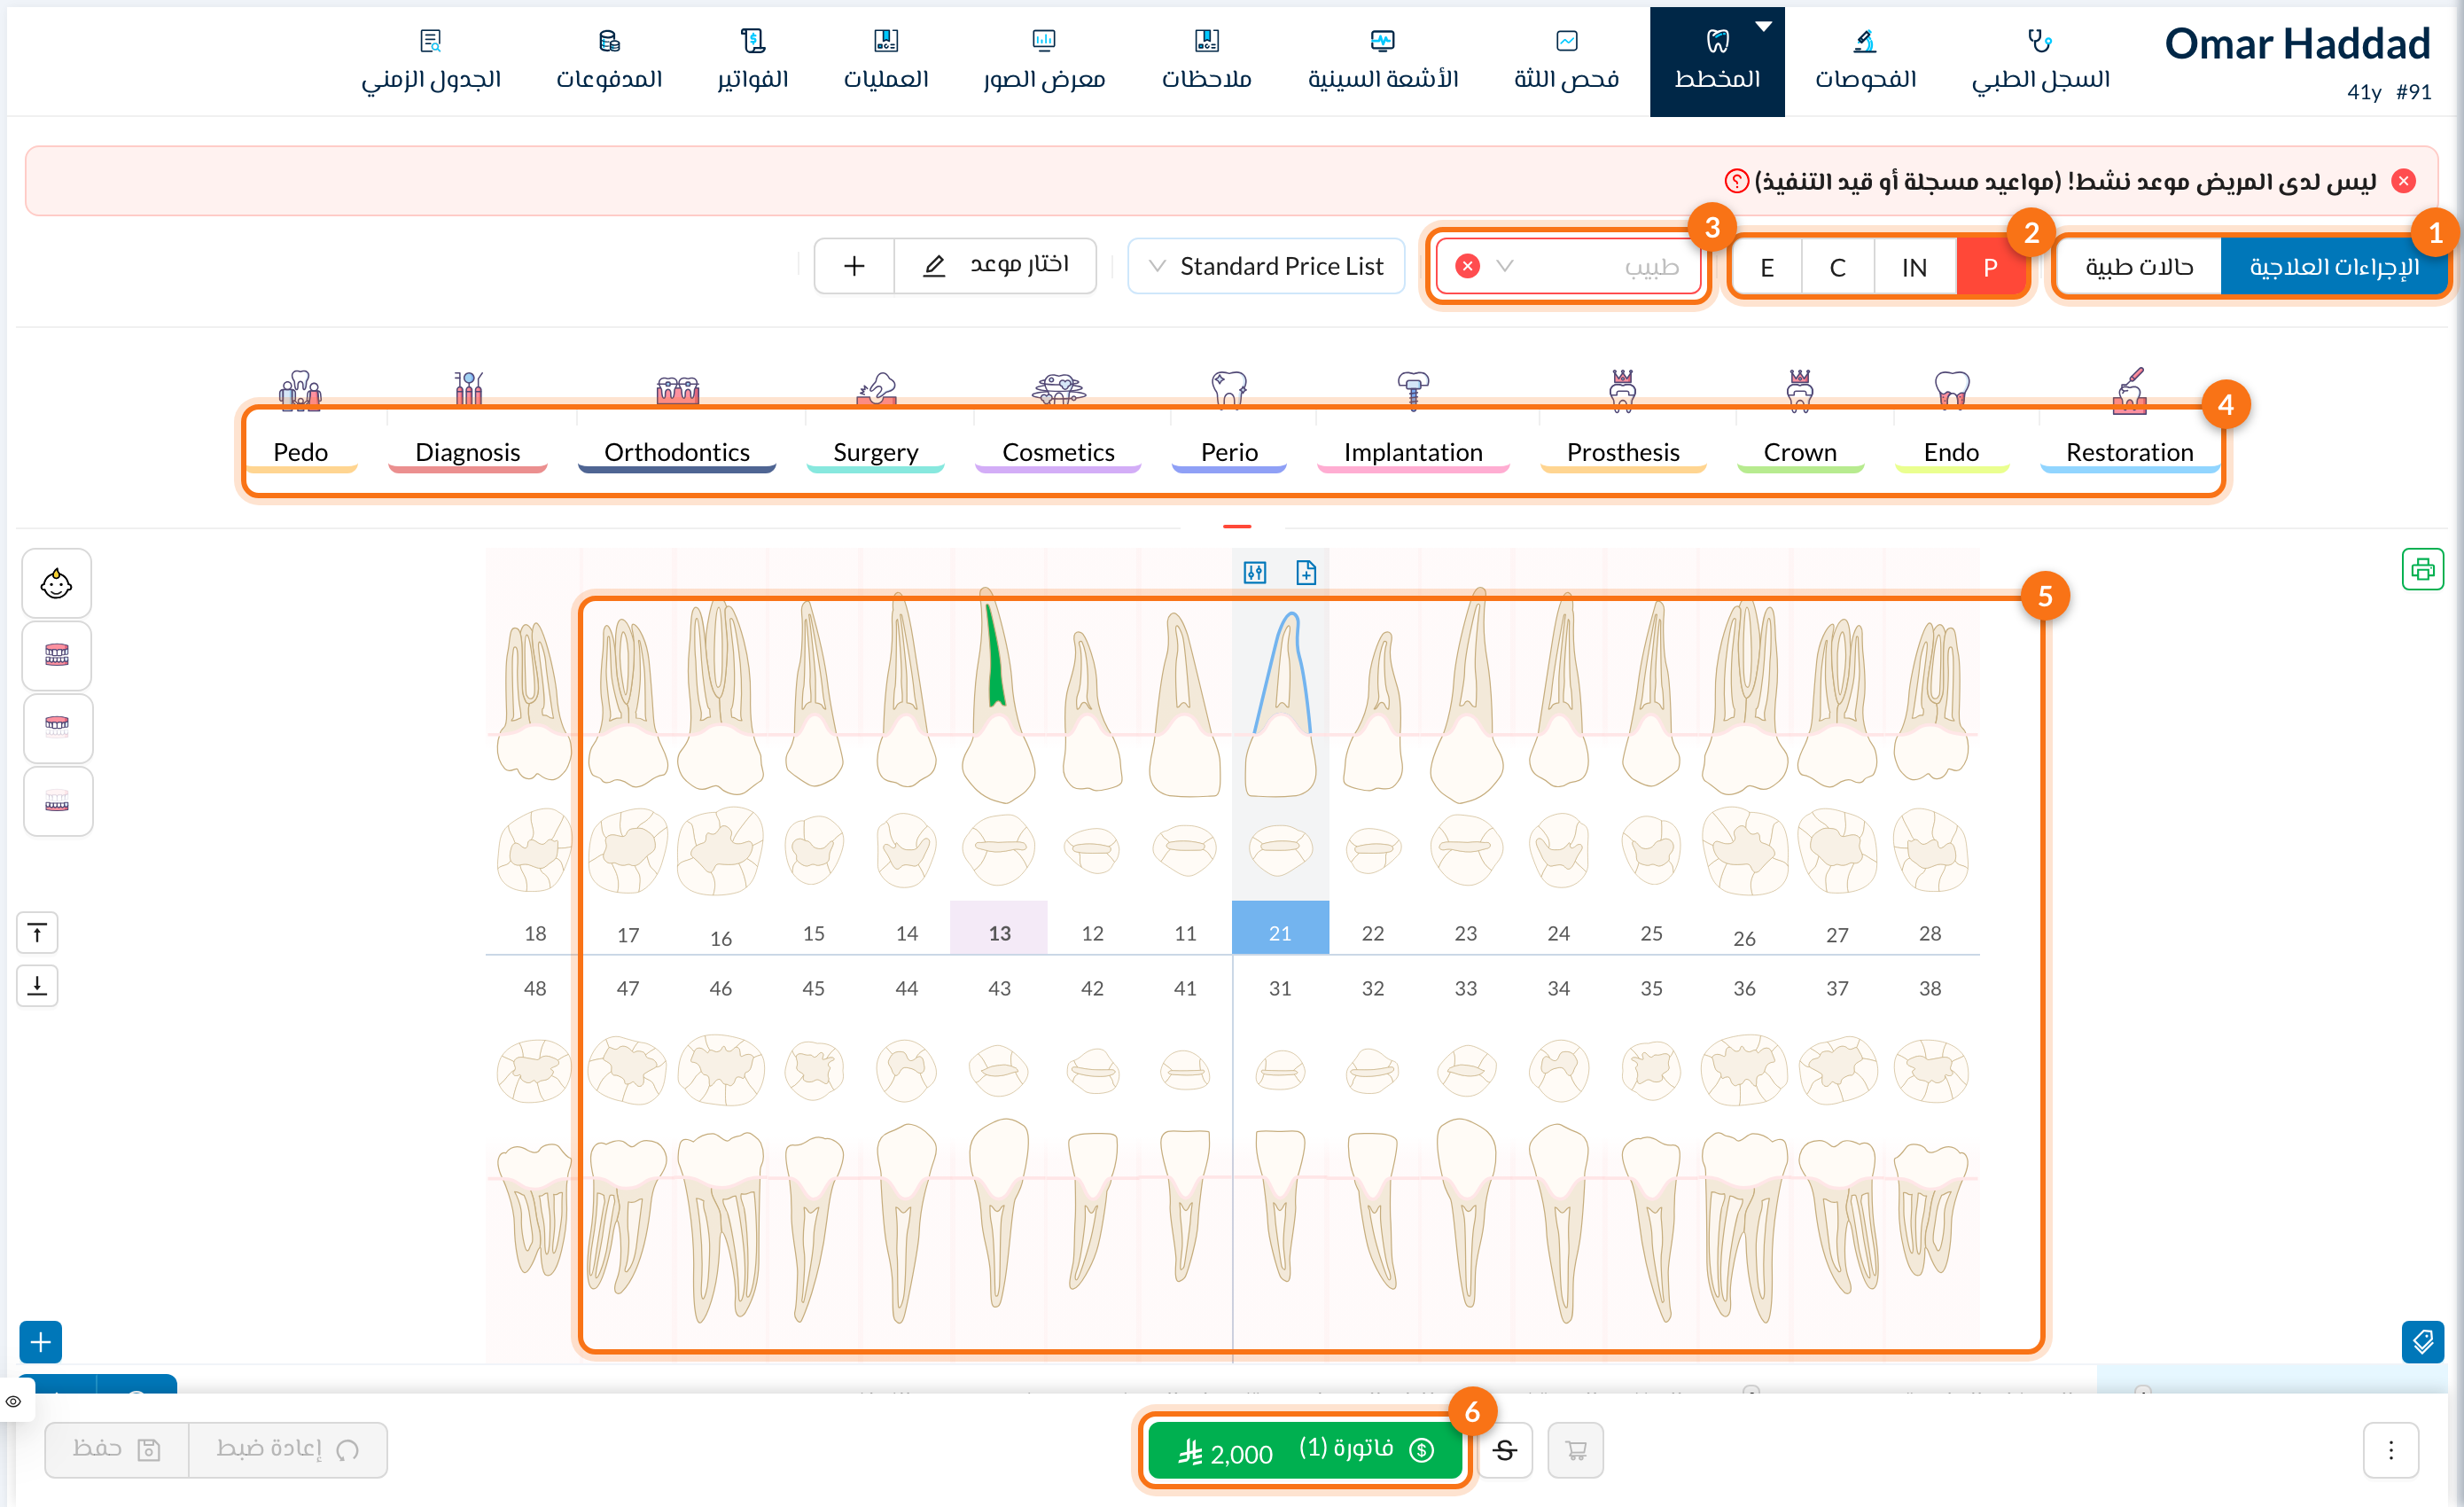Select tooth number 13 label
The image size is (2464, 1507).
pos(999,932)
